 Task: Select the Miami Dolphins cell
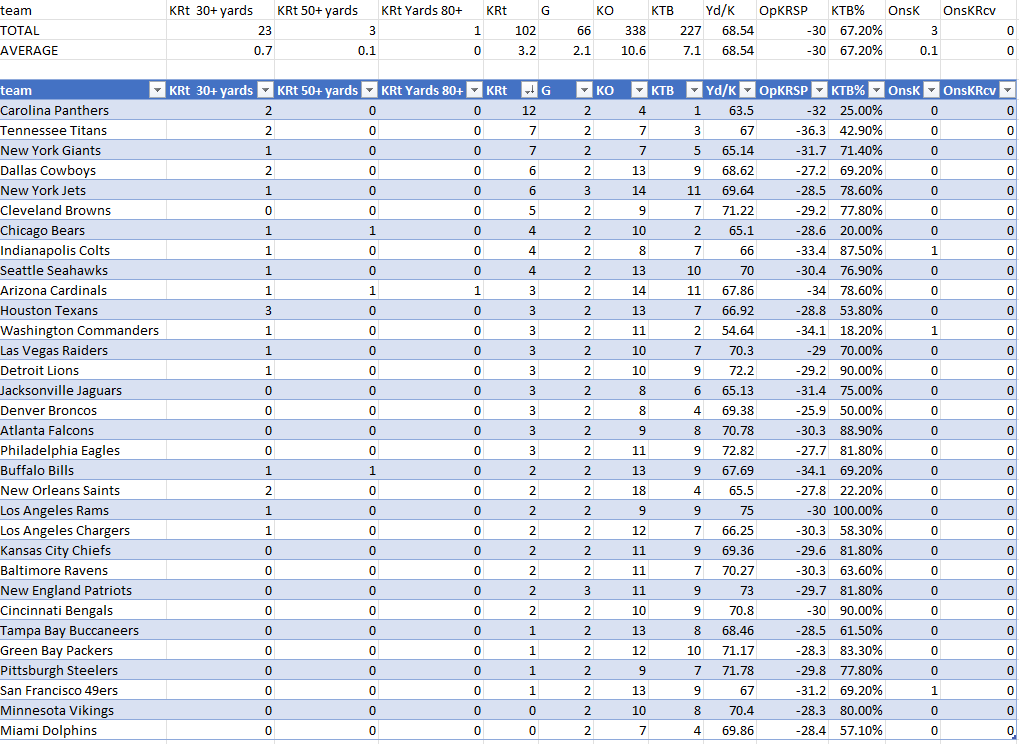(x=83, y=730)
